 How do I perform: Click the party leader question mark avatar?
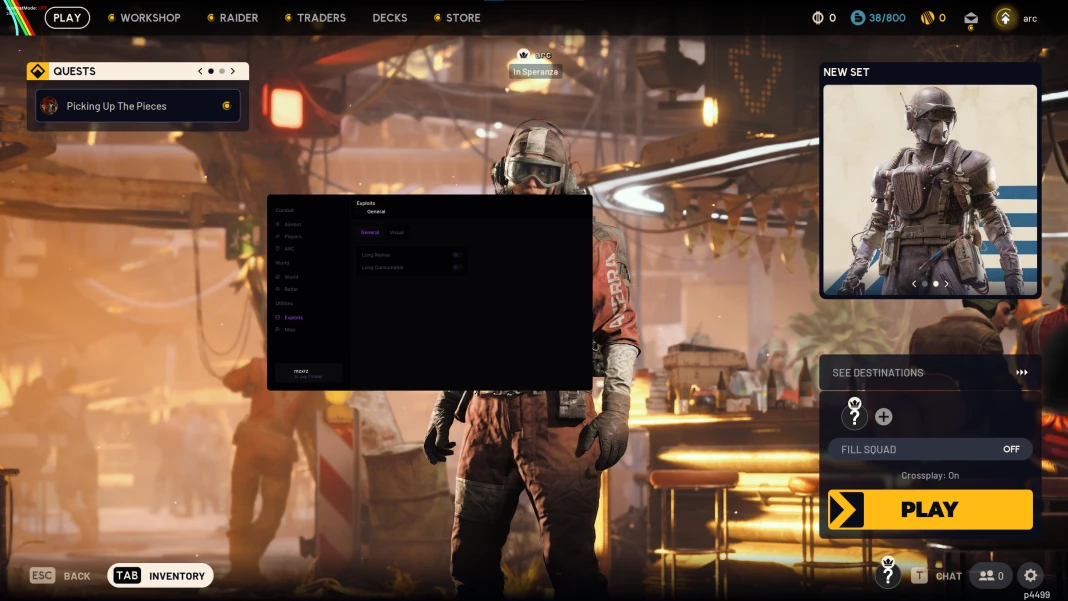coord(854,414)
